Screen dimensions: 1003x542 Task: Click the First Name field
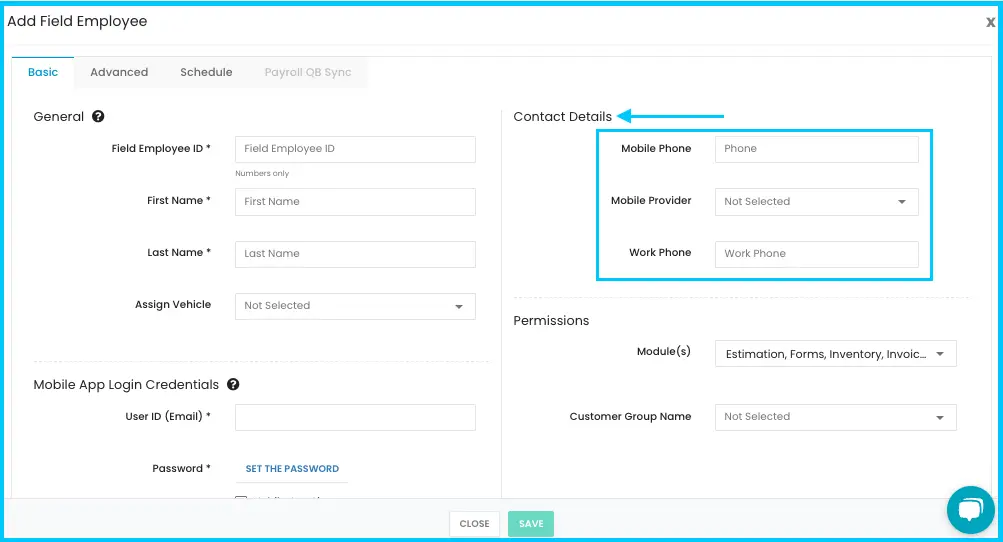[x=355, y=202]
